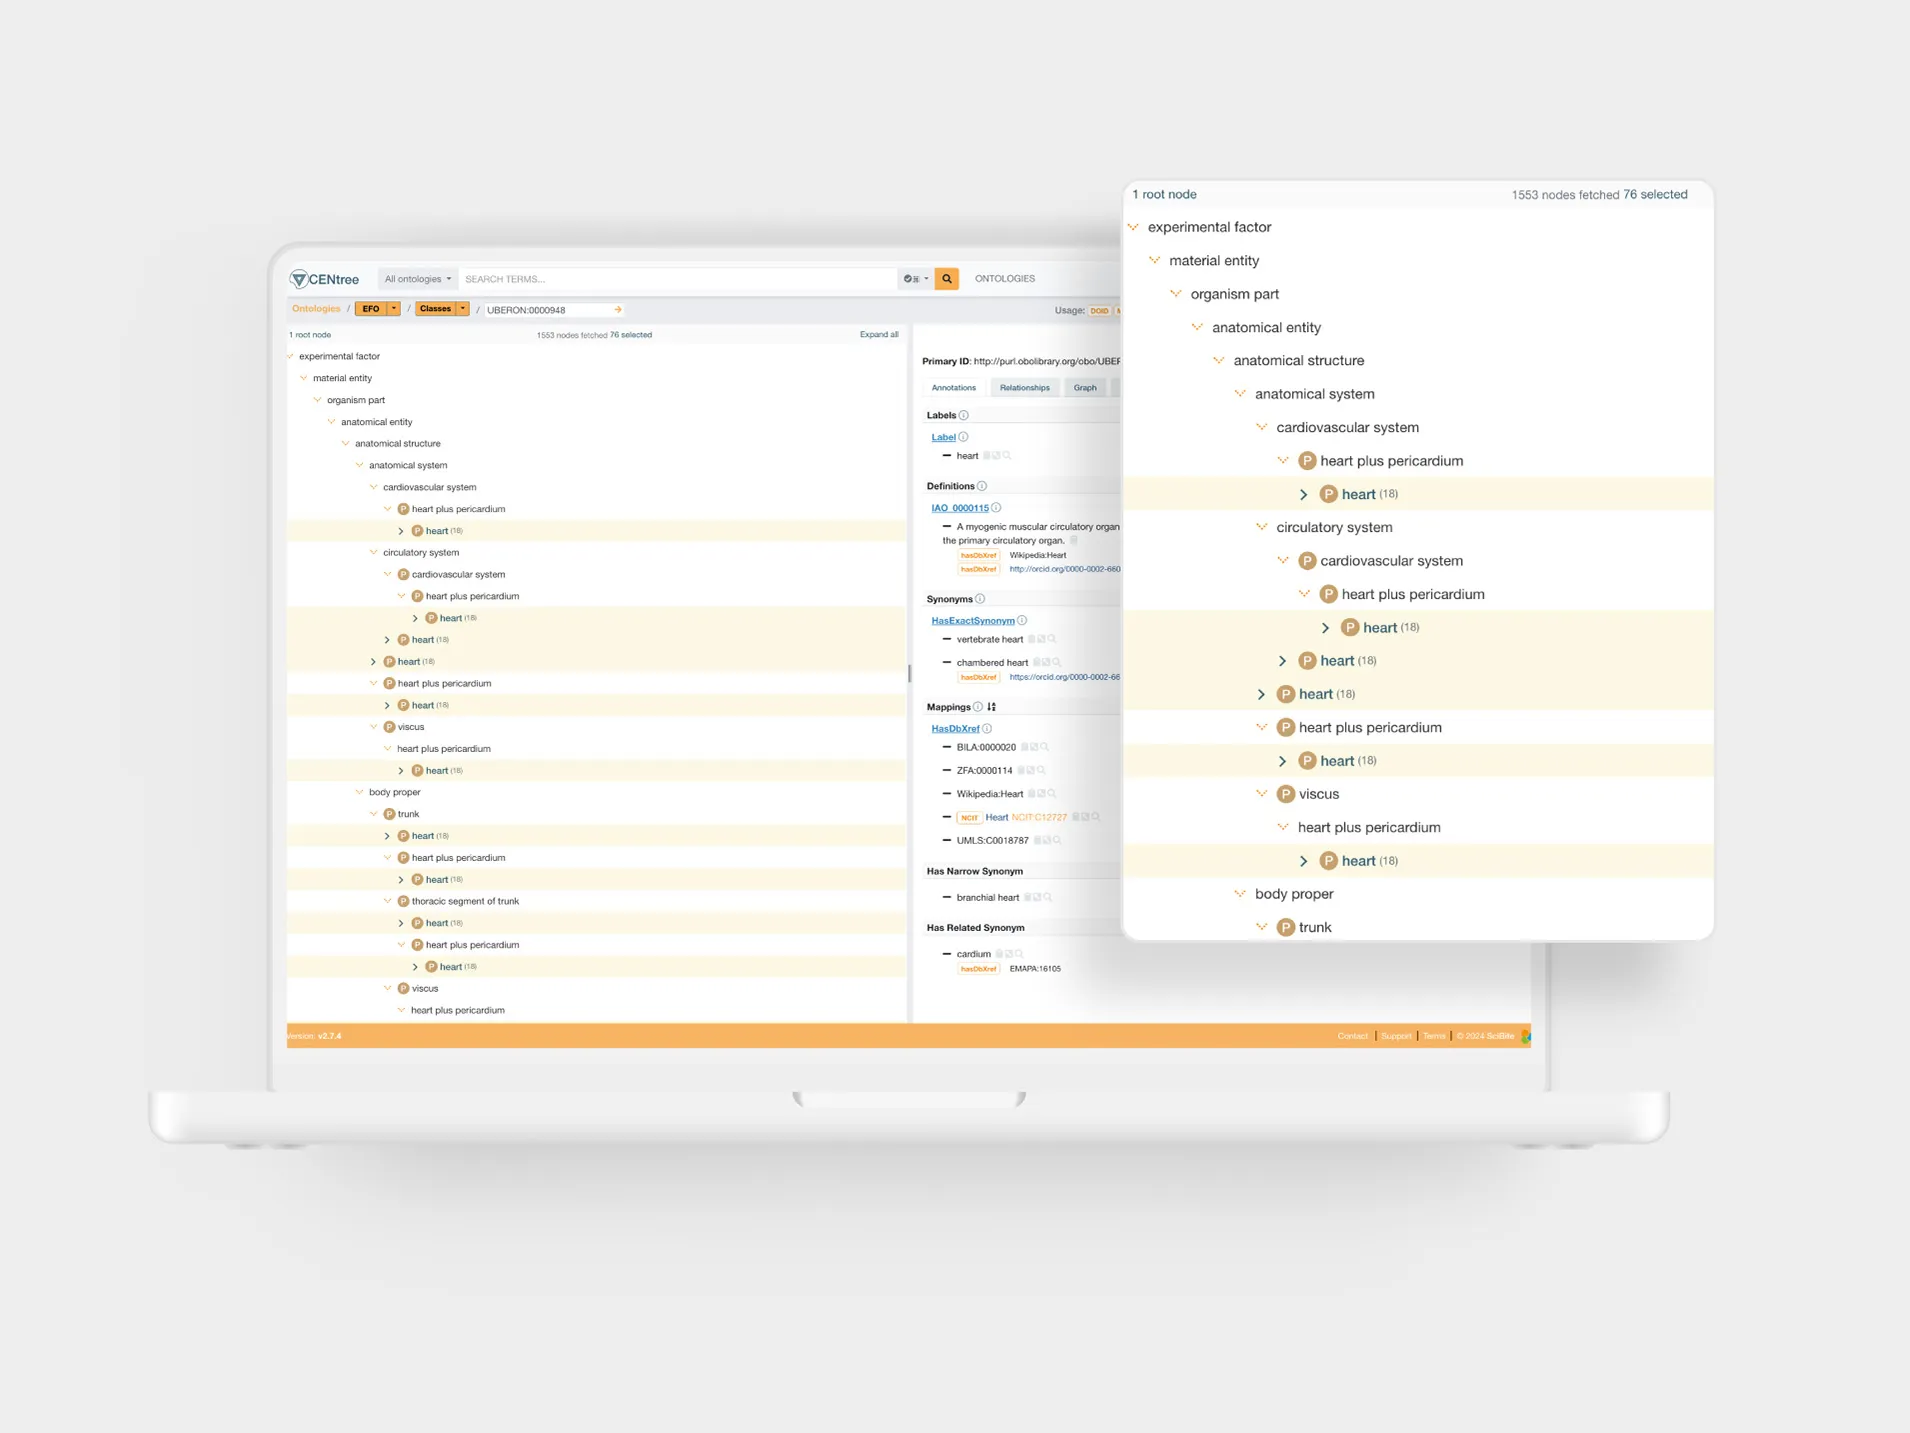The image size is (1910, 1433).
Task: Click Contact in the footer
Action: pos(1352,1036)
